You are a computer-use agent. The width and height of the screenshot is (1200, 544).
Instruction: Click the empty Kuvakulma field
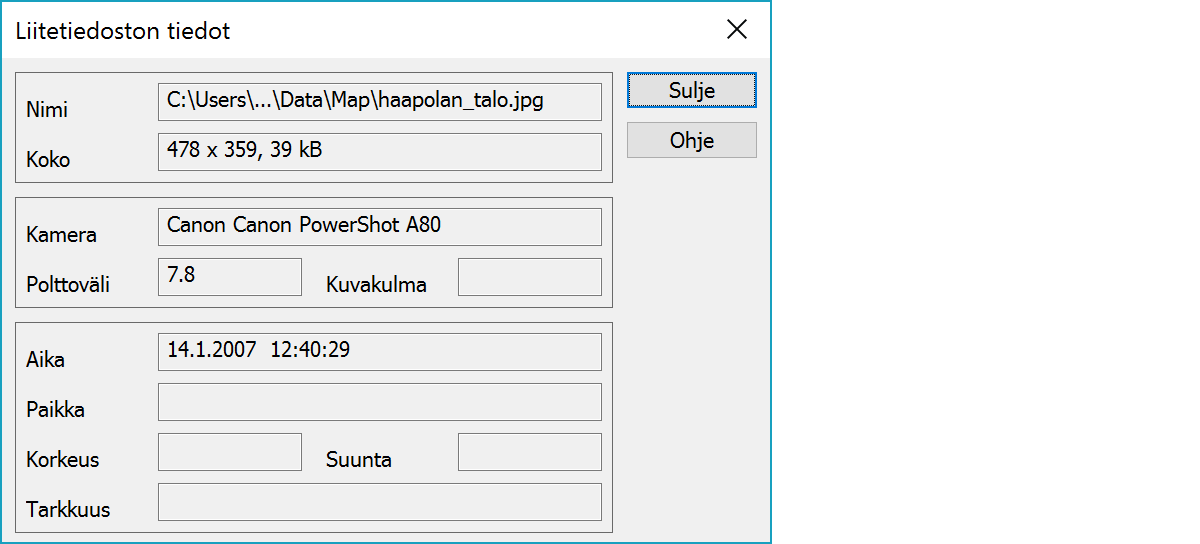tap(529, 277)
